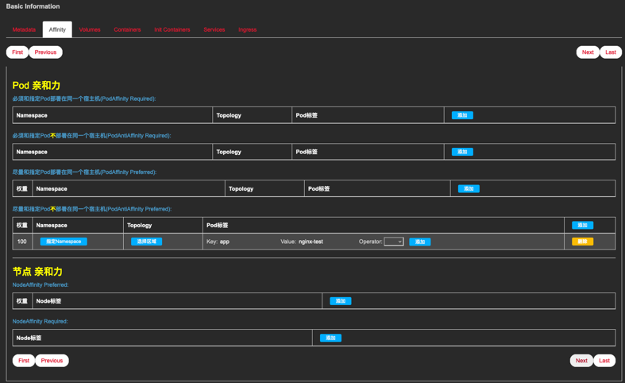Click the 'NodeAffinity Required:' label
This screenshot has width=625, height=383.
point(40,321)
